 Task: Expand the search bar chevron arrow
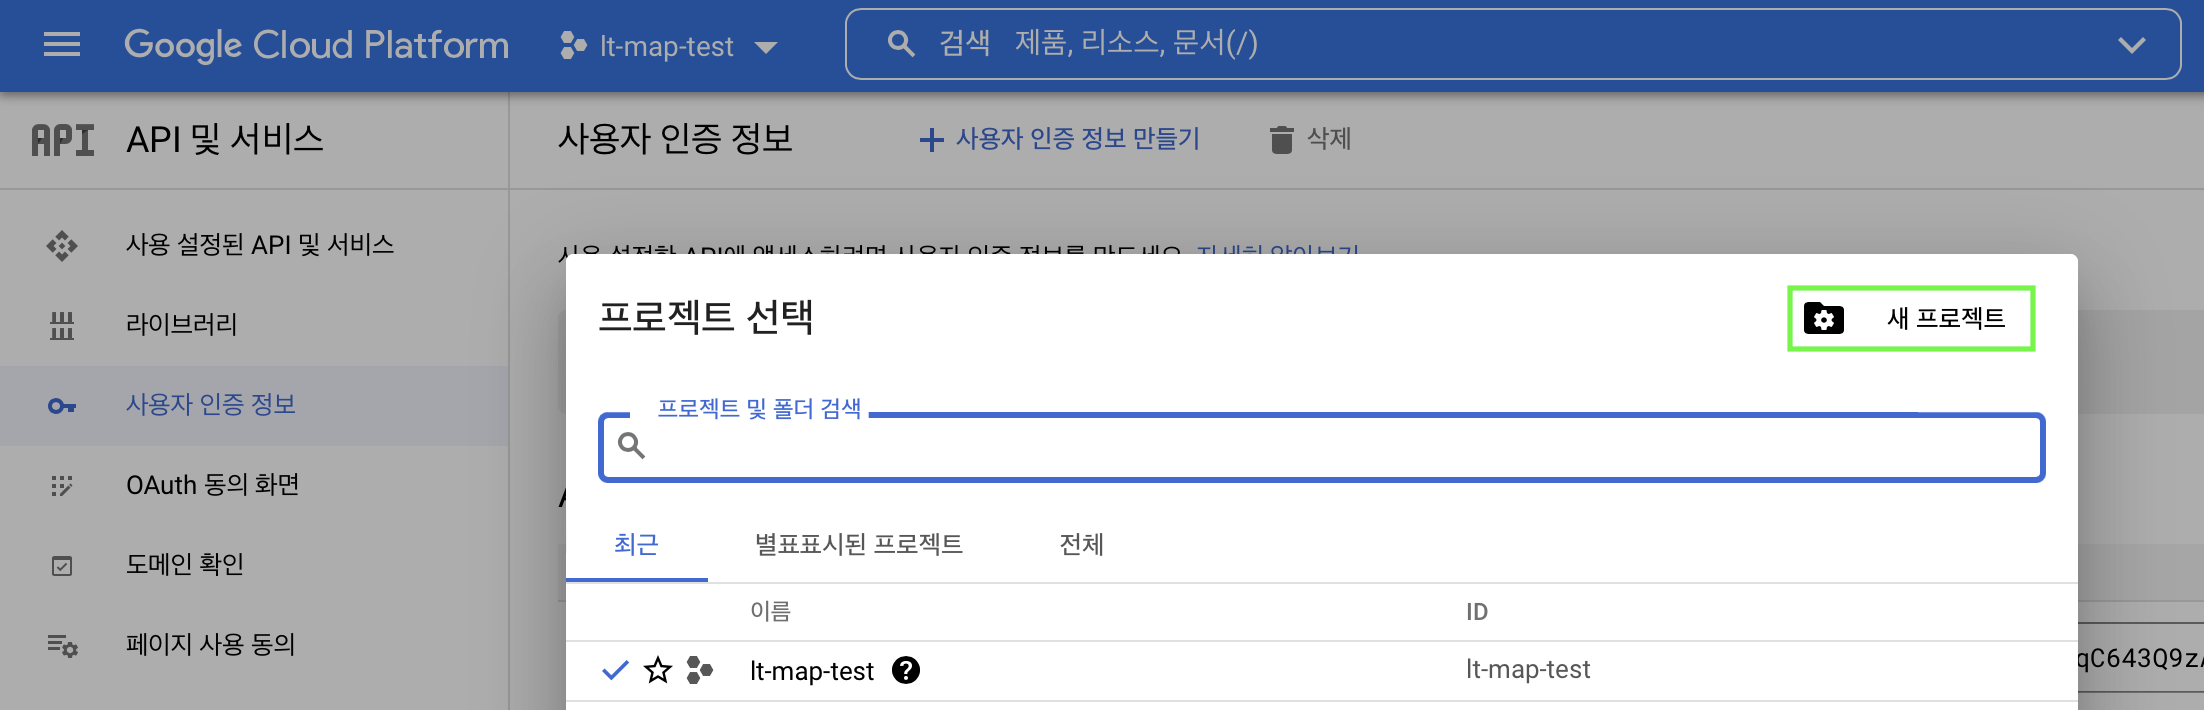tap(2131, 45)
